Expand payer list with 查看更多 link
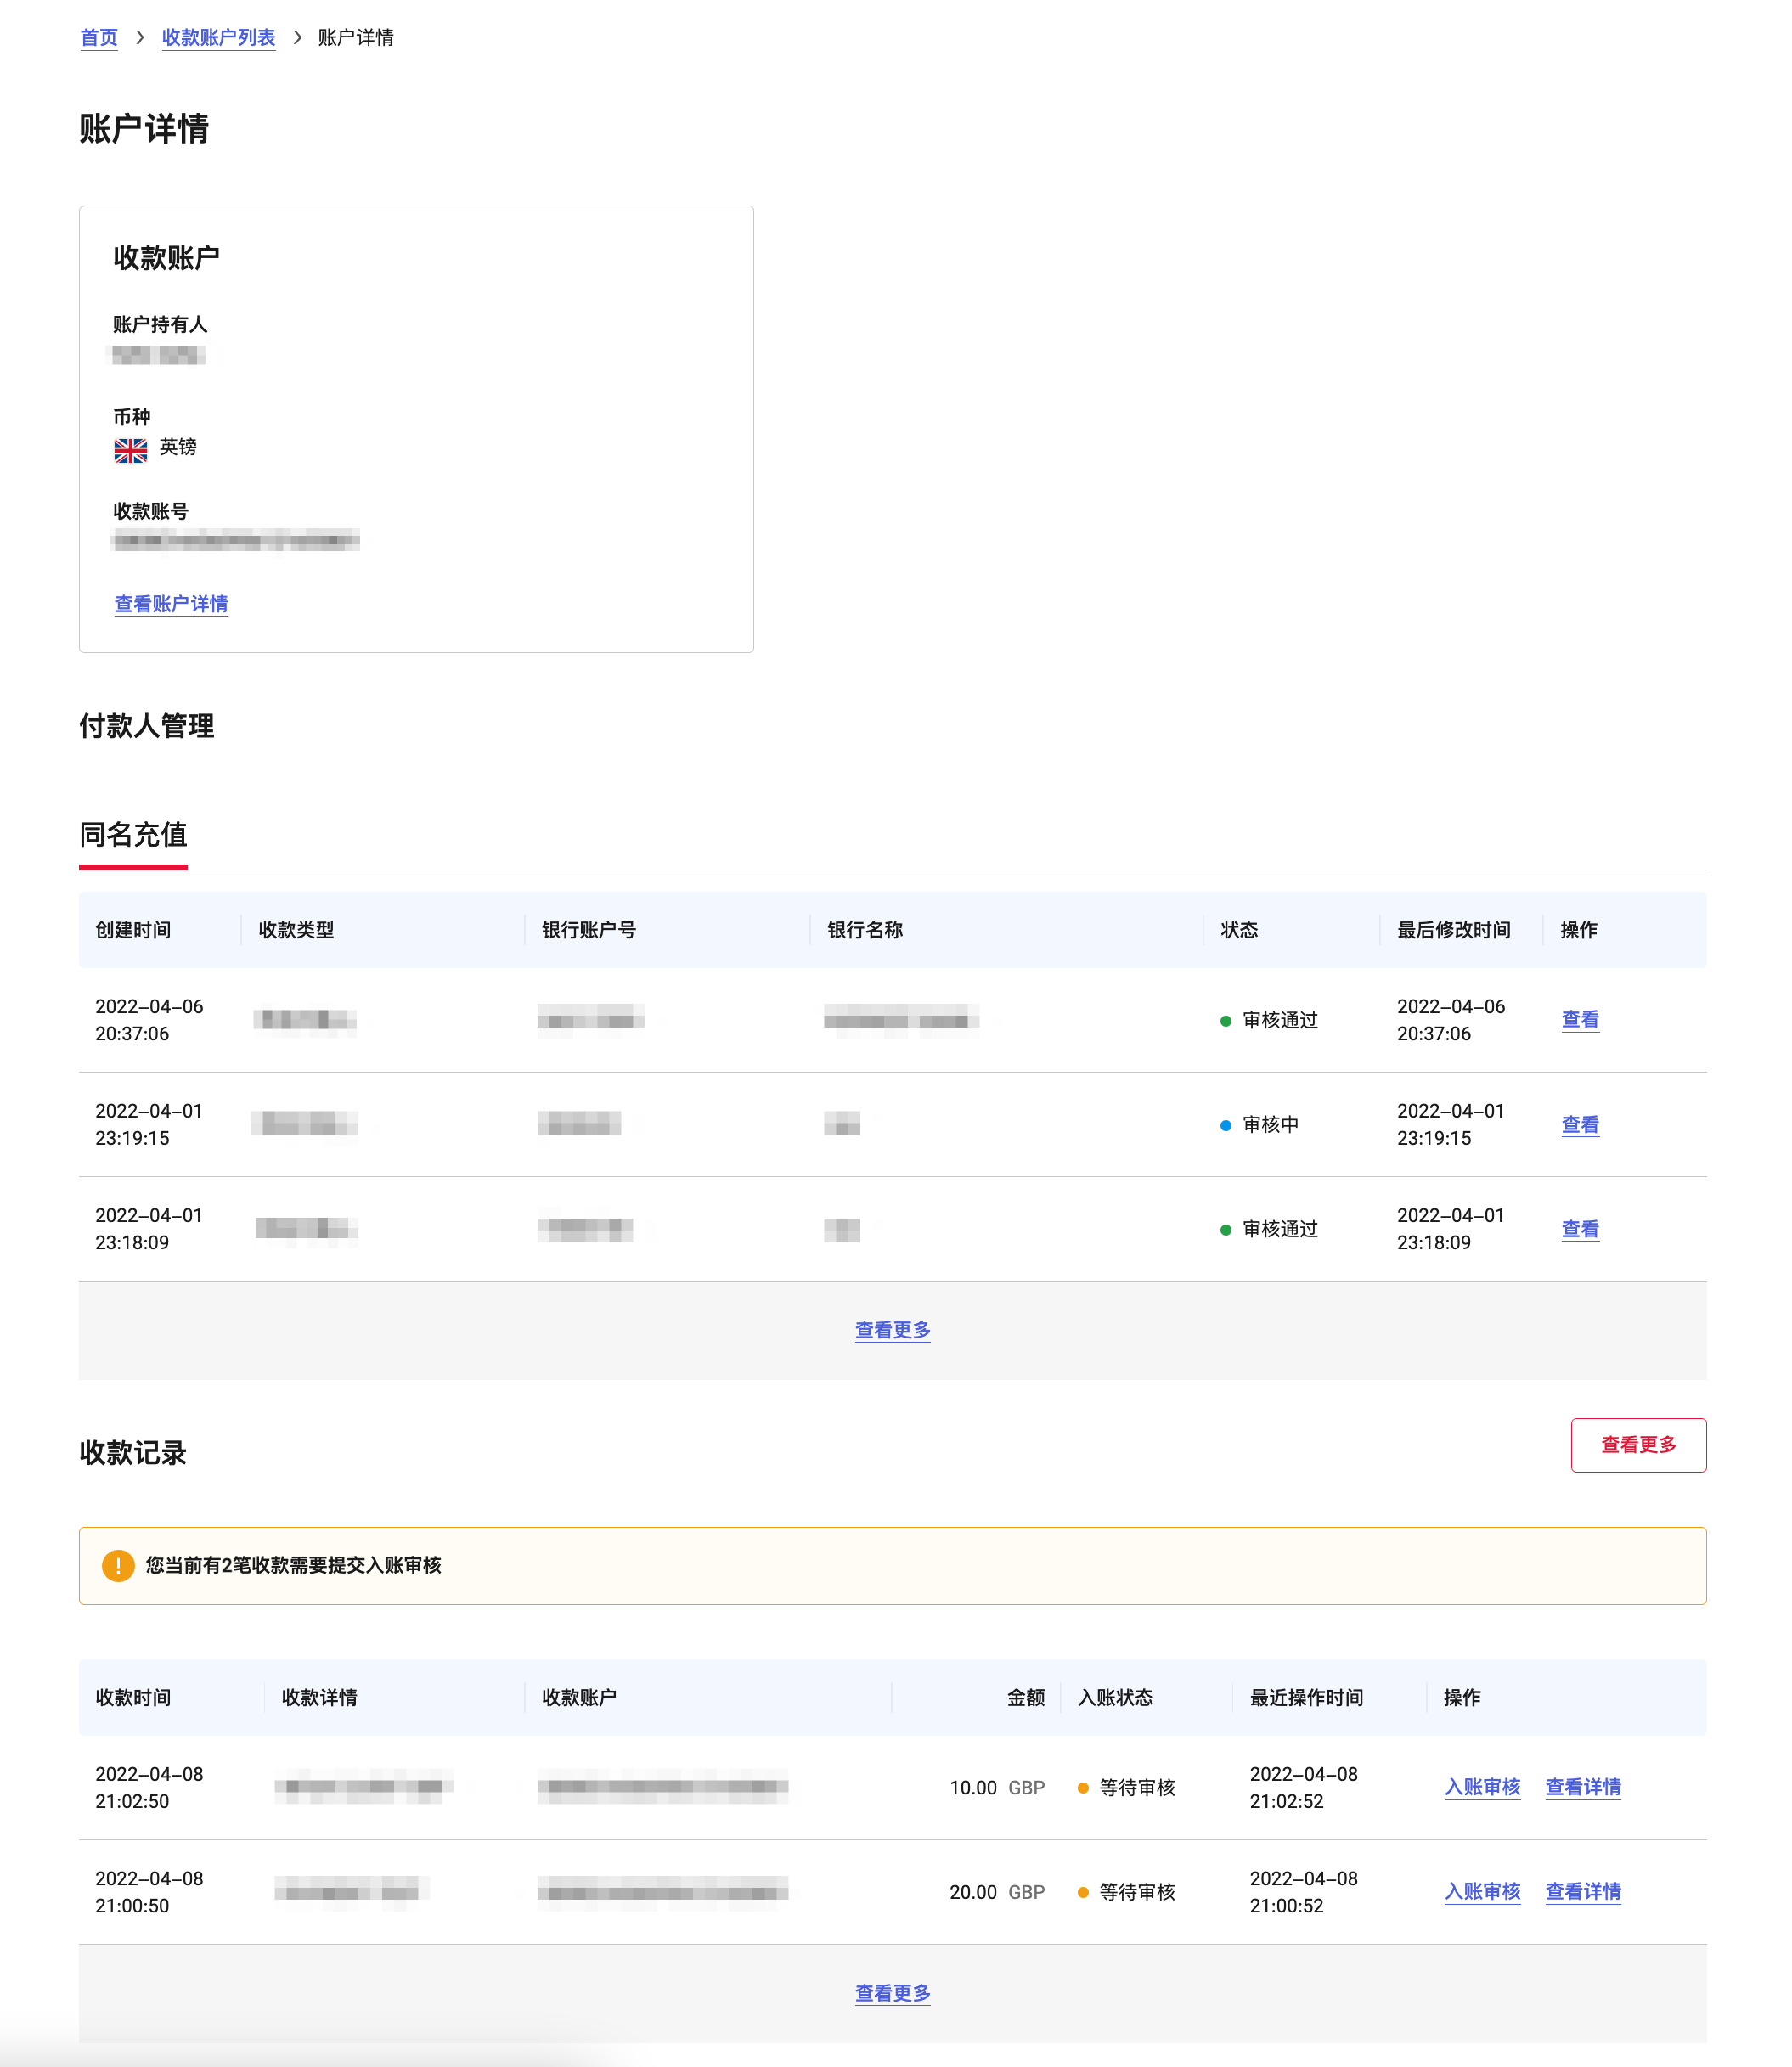 (892, 1330)
